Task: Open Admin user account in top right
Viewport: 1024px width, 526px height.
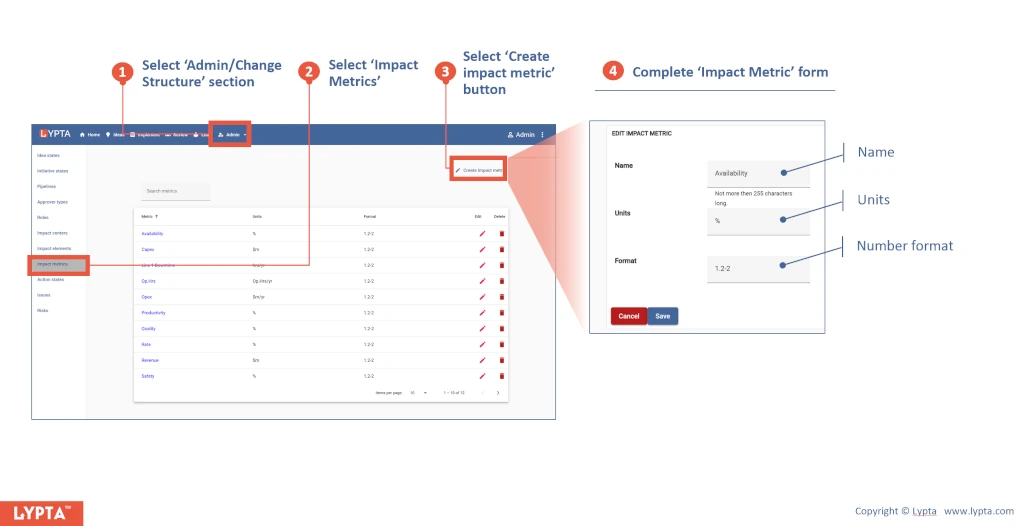Action: tap(521, 135)
